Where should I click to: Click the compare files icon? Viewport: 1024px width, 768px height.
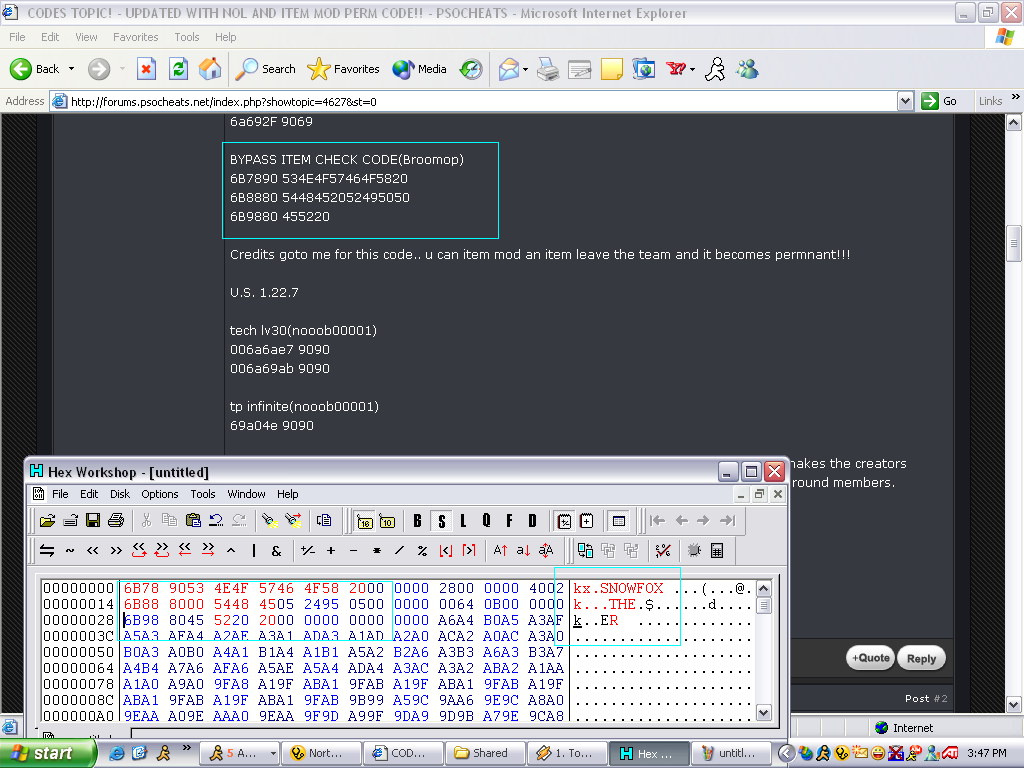[585, 551]
